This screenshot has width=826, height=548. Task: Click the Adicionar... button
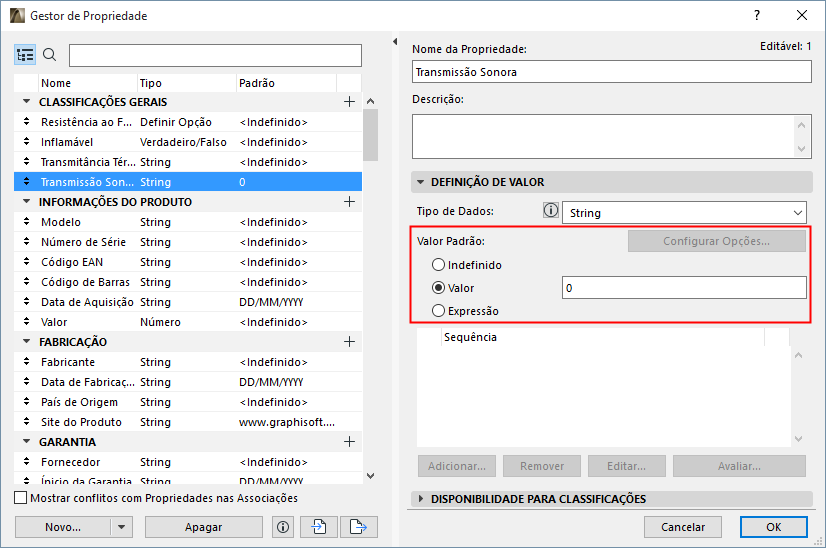457,466
